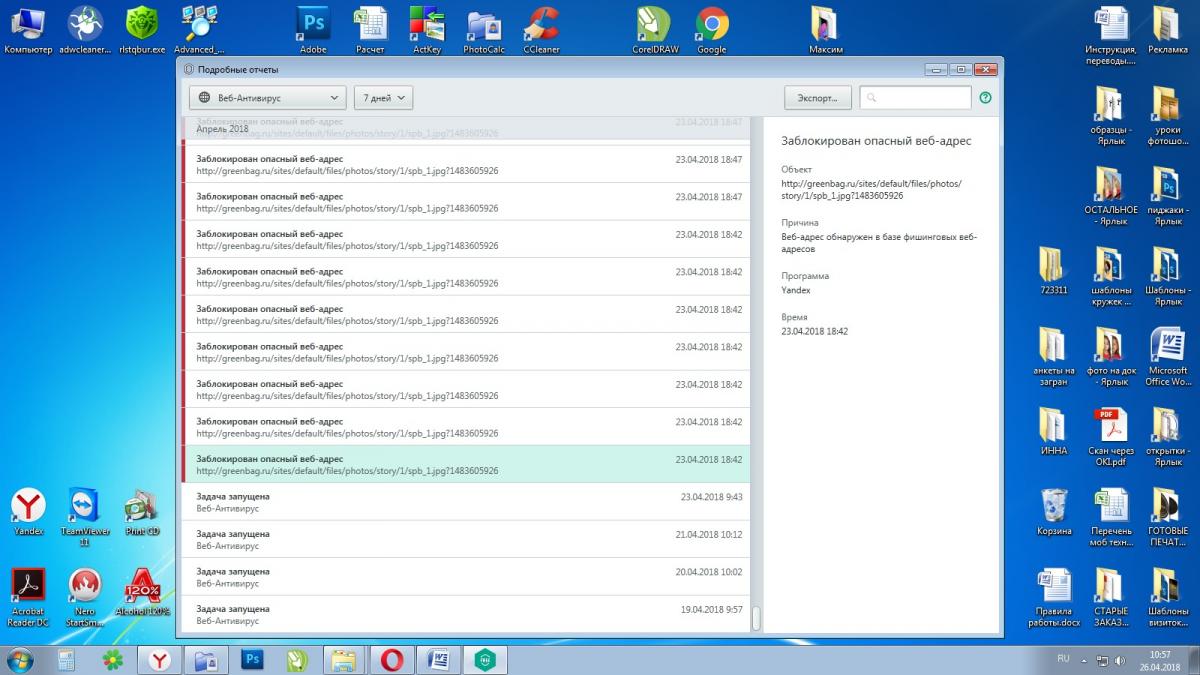Image resolution: width=1200 pixels, height=675 pixels.
Task: Select the Задача запущена entry from 21.04.2018 10:12
Action: (465, 540)
